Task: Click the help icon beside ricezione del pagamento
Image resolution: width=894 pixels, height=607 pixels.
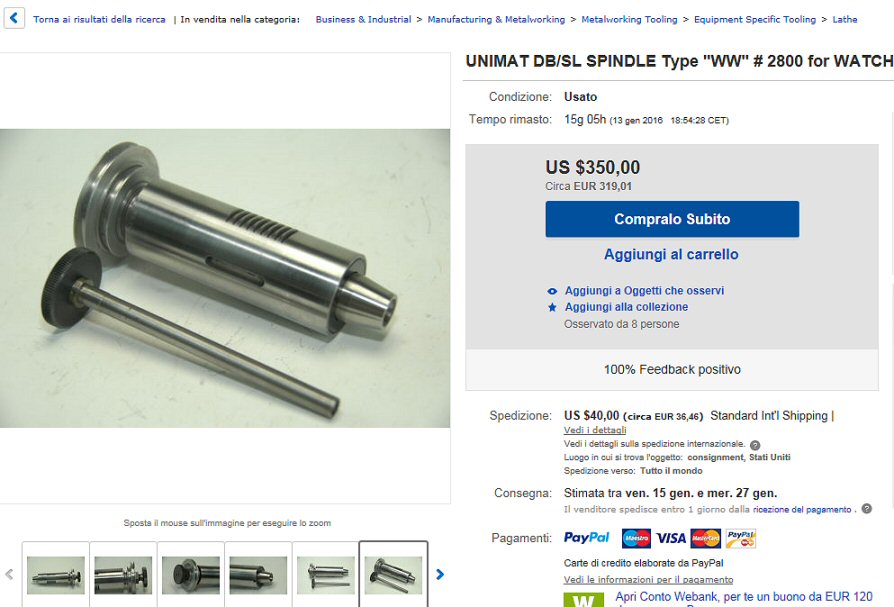Action: pyautogui.click(x=867, y=508)
